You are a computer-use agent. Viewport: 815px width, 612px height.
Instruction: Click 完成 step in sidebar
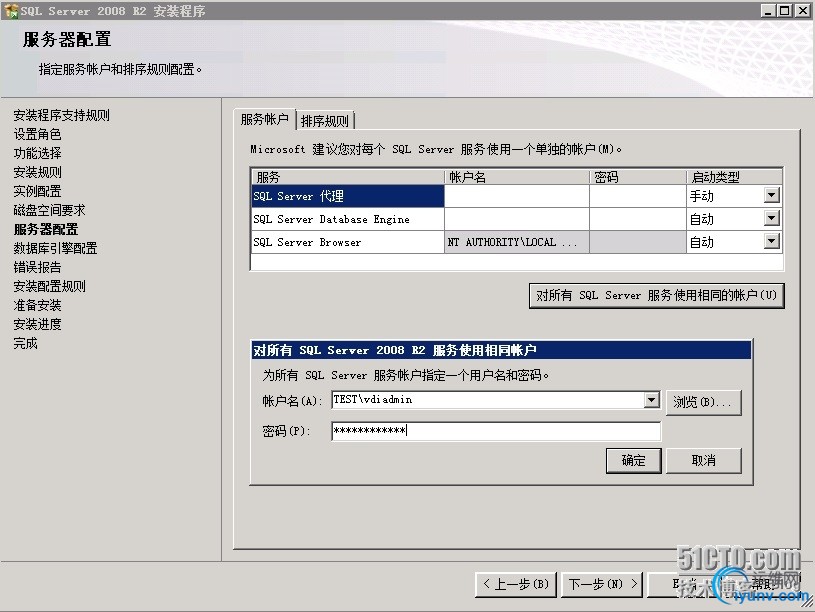coord(25,343)
